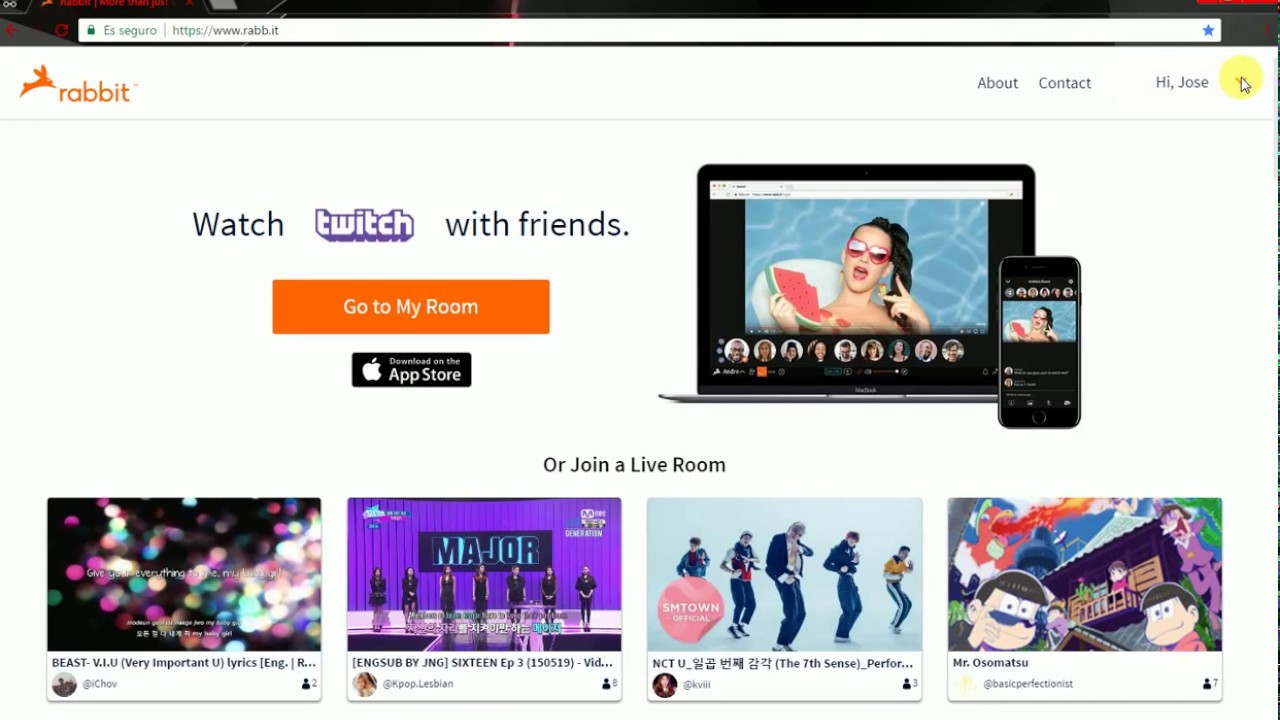Click the viewer count icon on Mr. Osomatsu room

click(1207, 684)
